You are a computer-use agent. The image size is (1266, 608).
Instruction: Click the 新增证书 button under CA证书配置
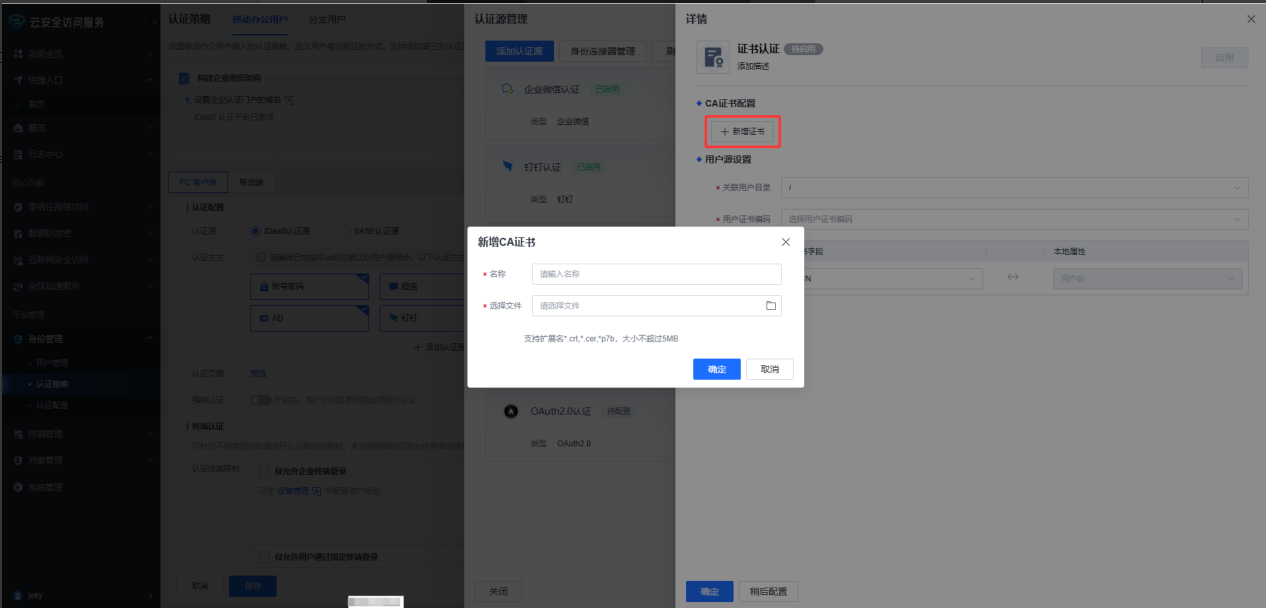click(x=742, y=131)
